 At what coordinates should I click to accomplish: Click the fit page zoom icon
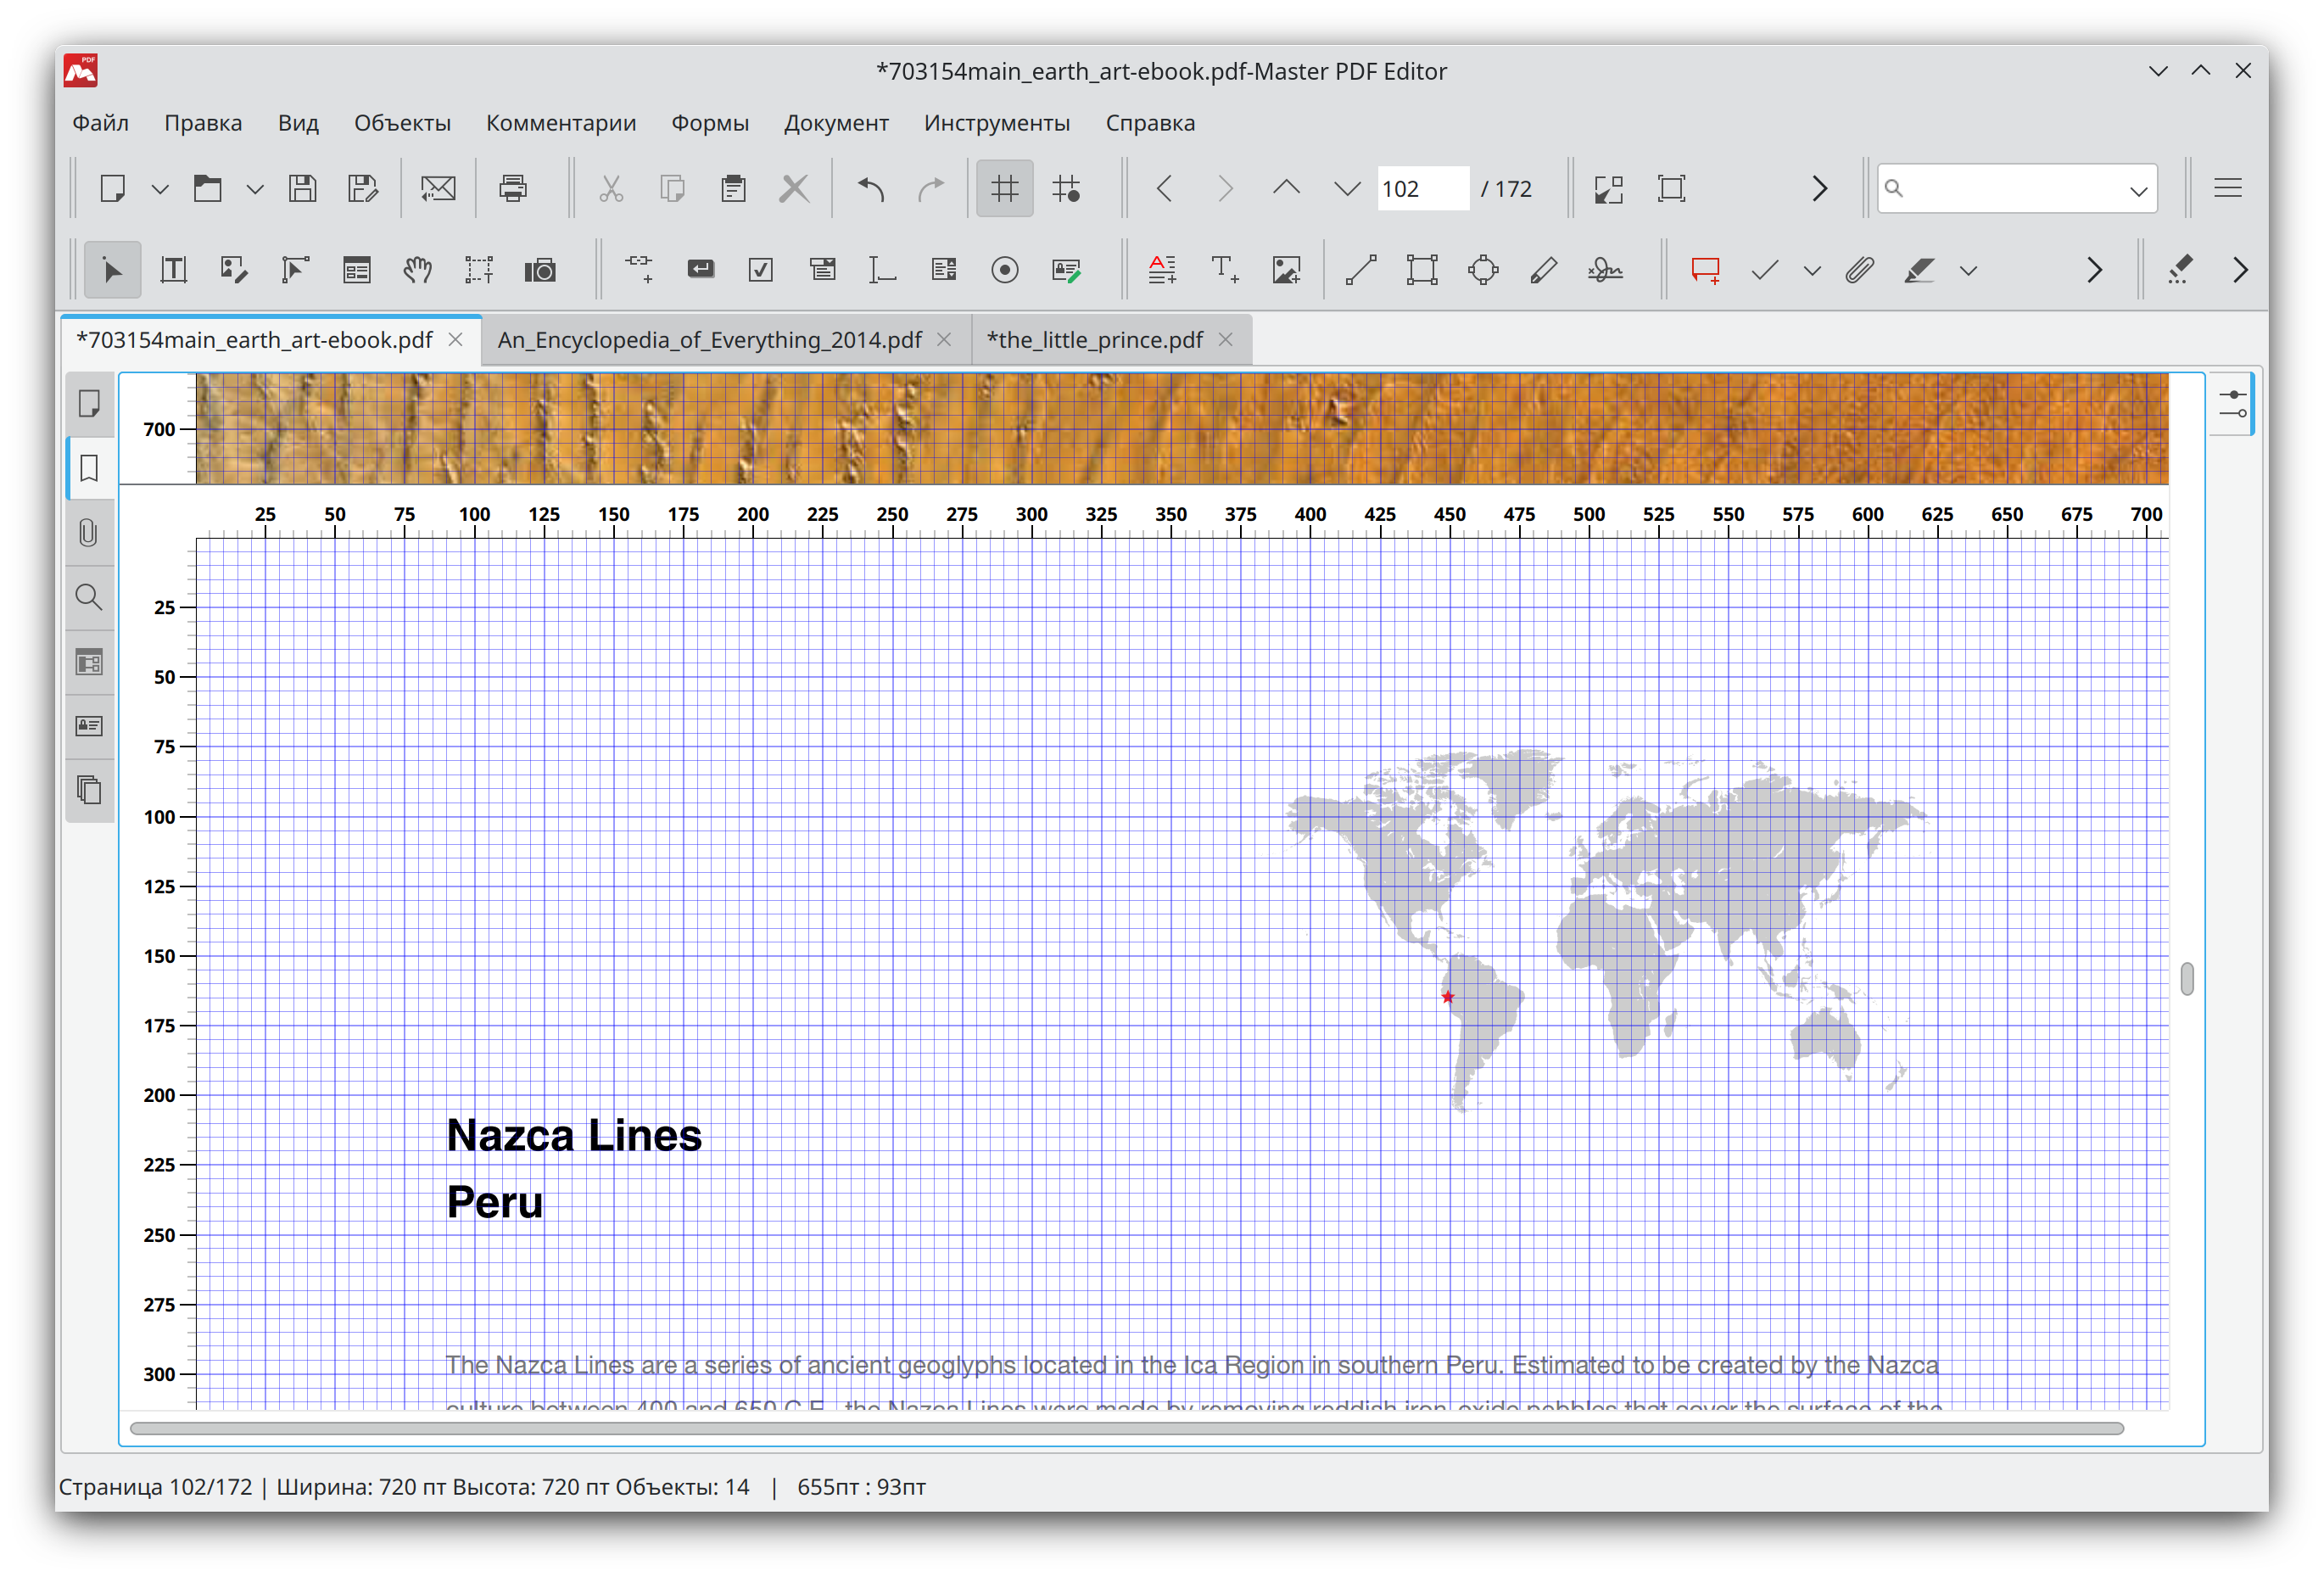[x=1608, y=188]
